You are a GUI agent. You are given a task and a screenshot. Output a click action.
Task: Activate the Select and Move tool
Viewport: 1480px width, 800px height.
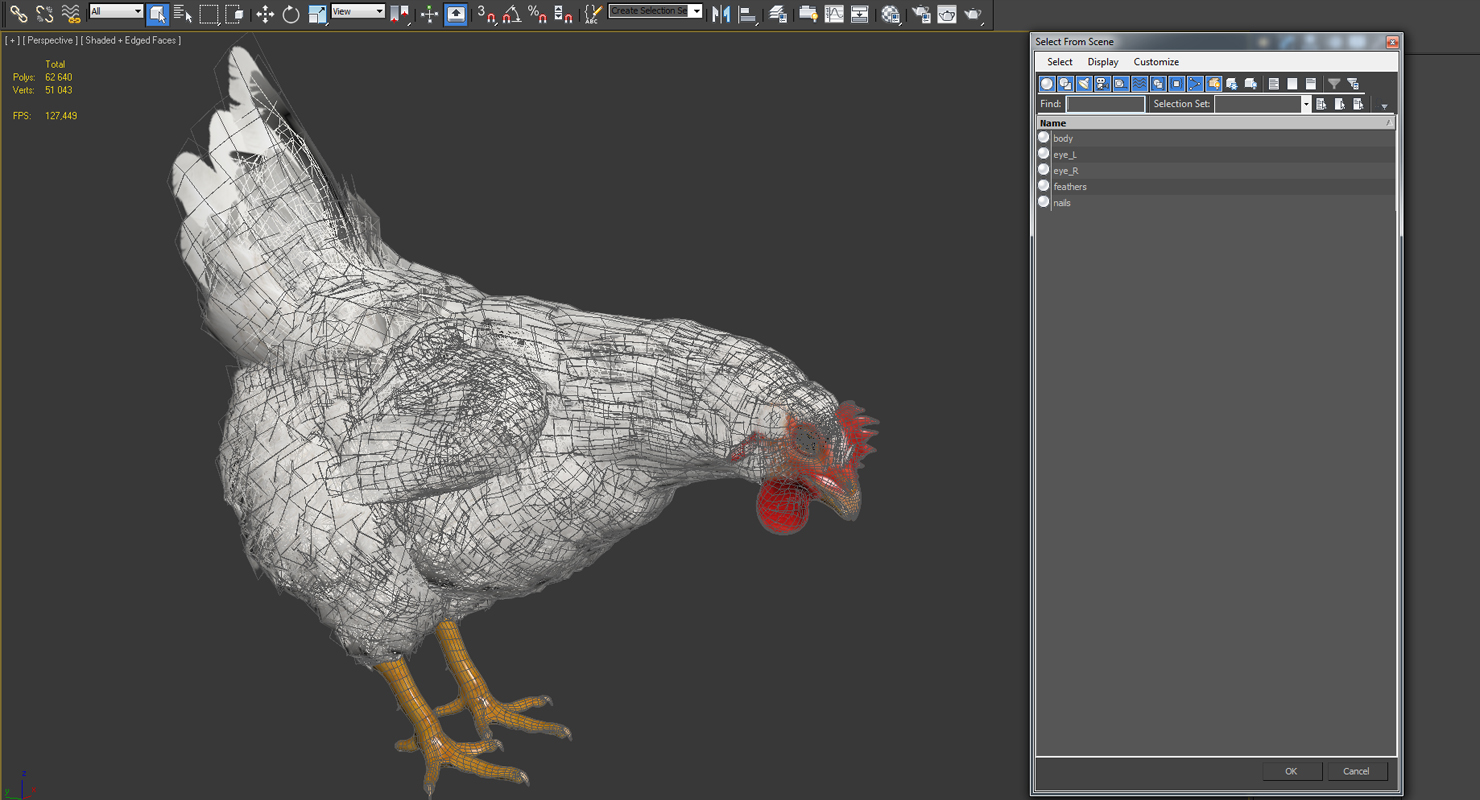coord(265,14)
